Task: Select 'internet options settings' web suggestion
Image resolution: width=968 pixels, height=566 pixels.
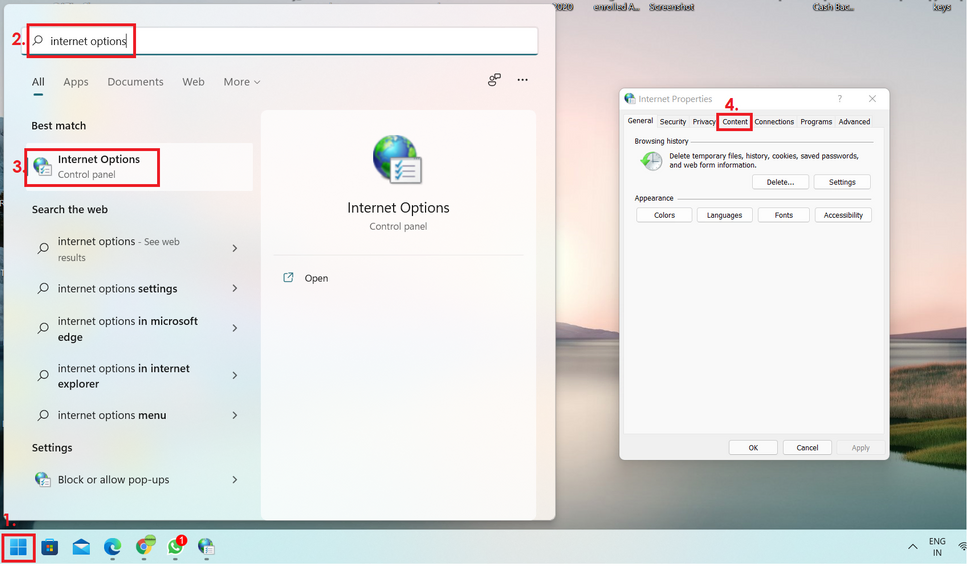Action: (x=117, y=289)
